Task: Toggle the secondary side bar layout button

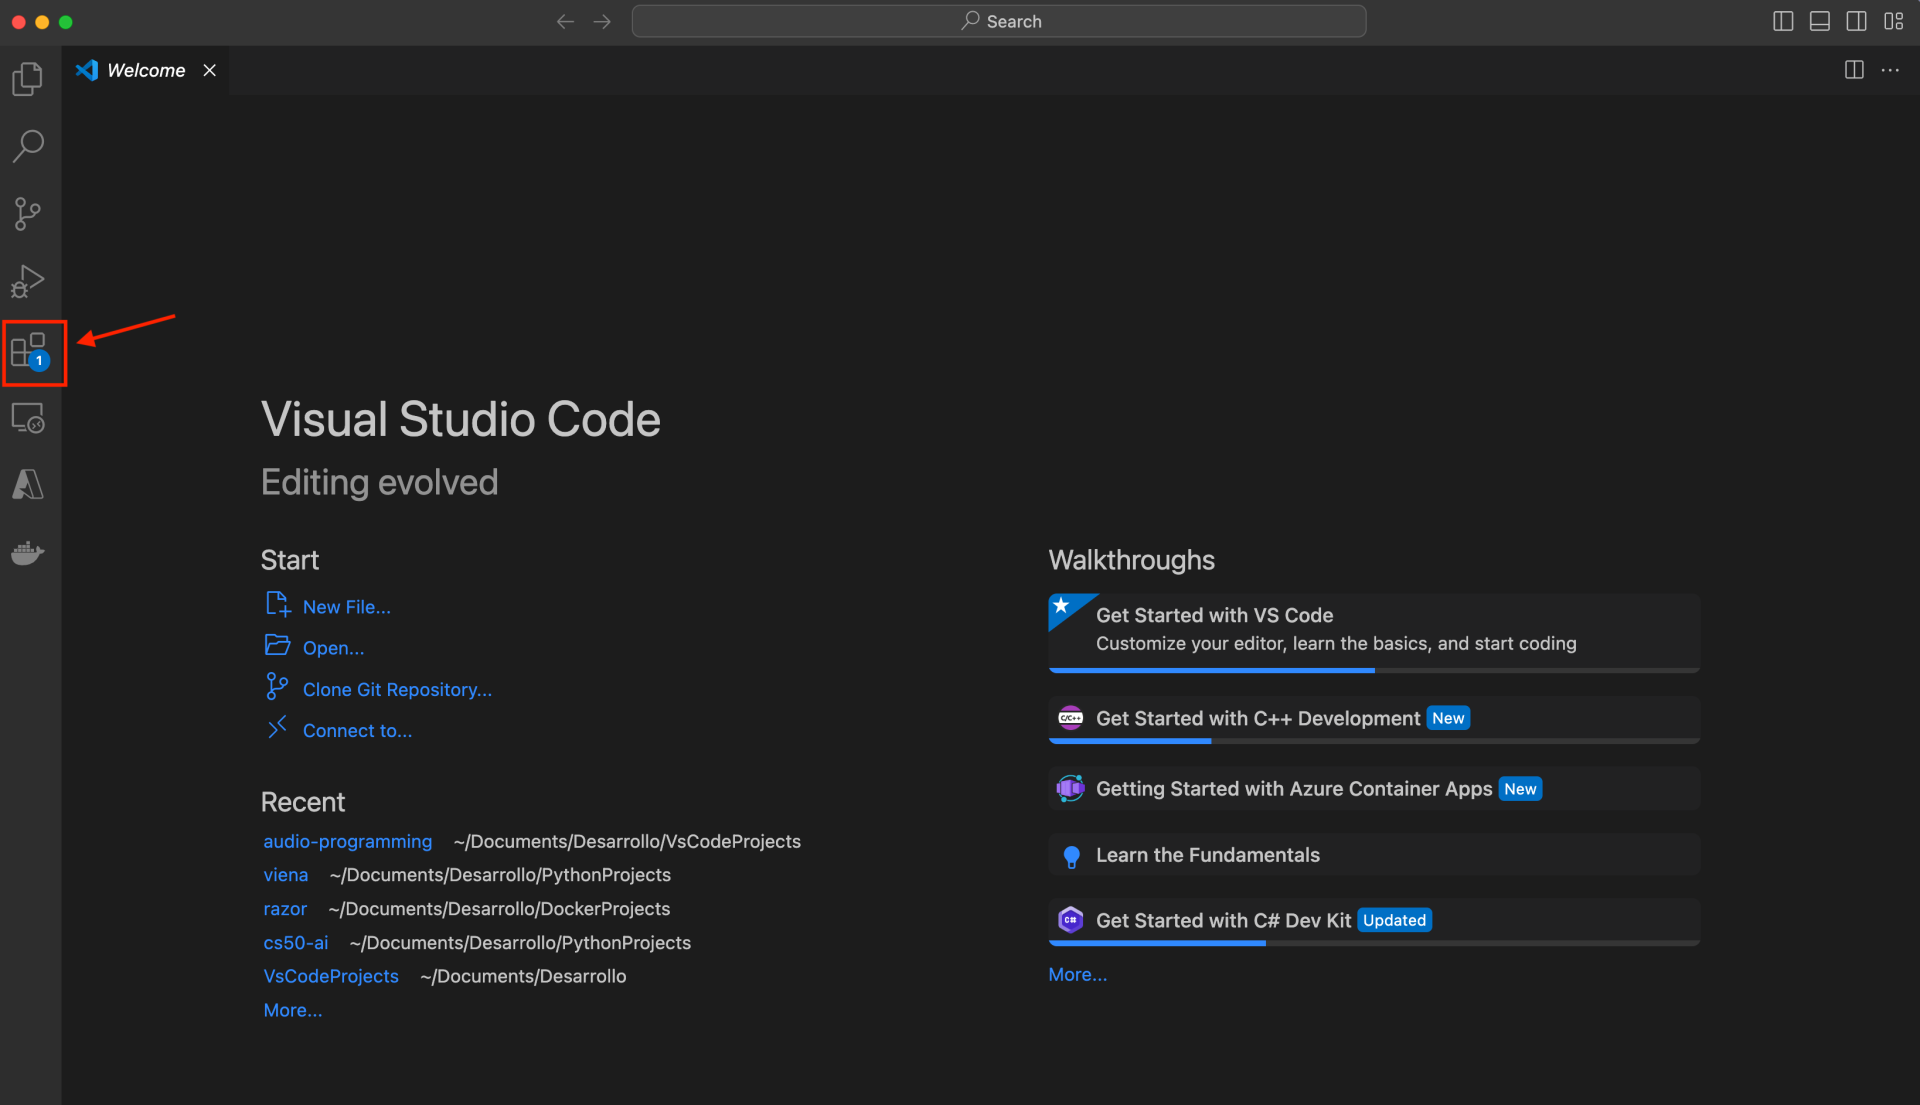Action: pyautogui.click(x=1857, y=21)
